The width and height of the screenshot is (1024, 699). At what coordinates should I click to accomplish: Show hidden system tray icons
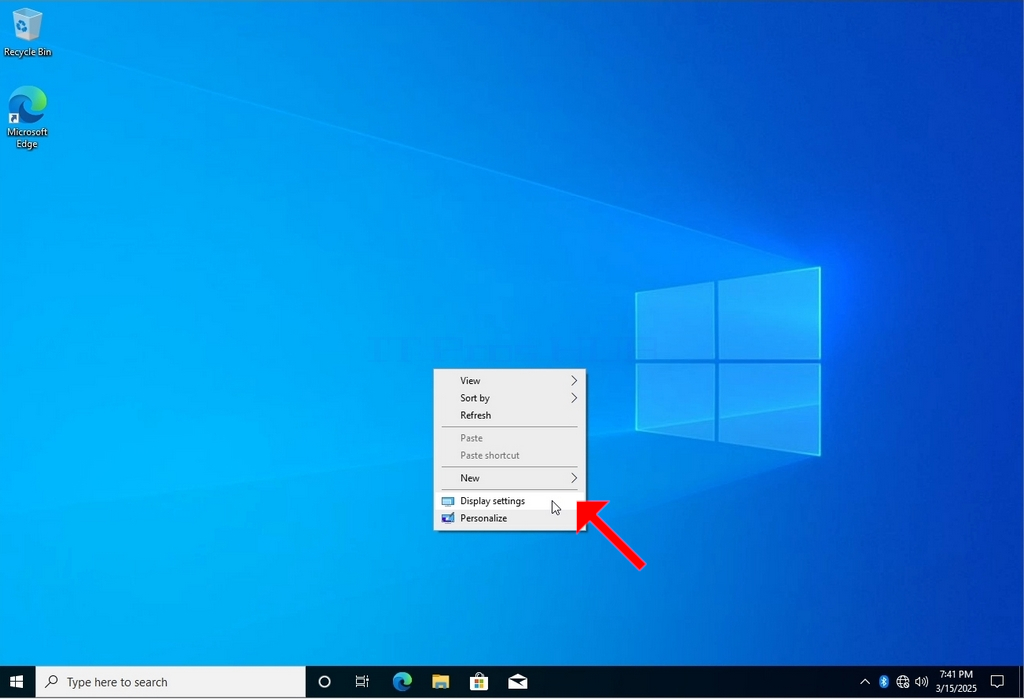point(865,682)
